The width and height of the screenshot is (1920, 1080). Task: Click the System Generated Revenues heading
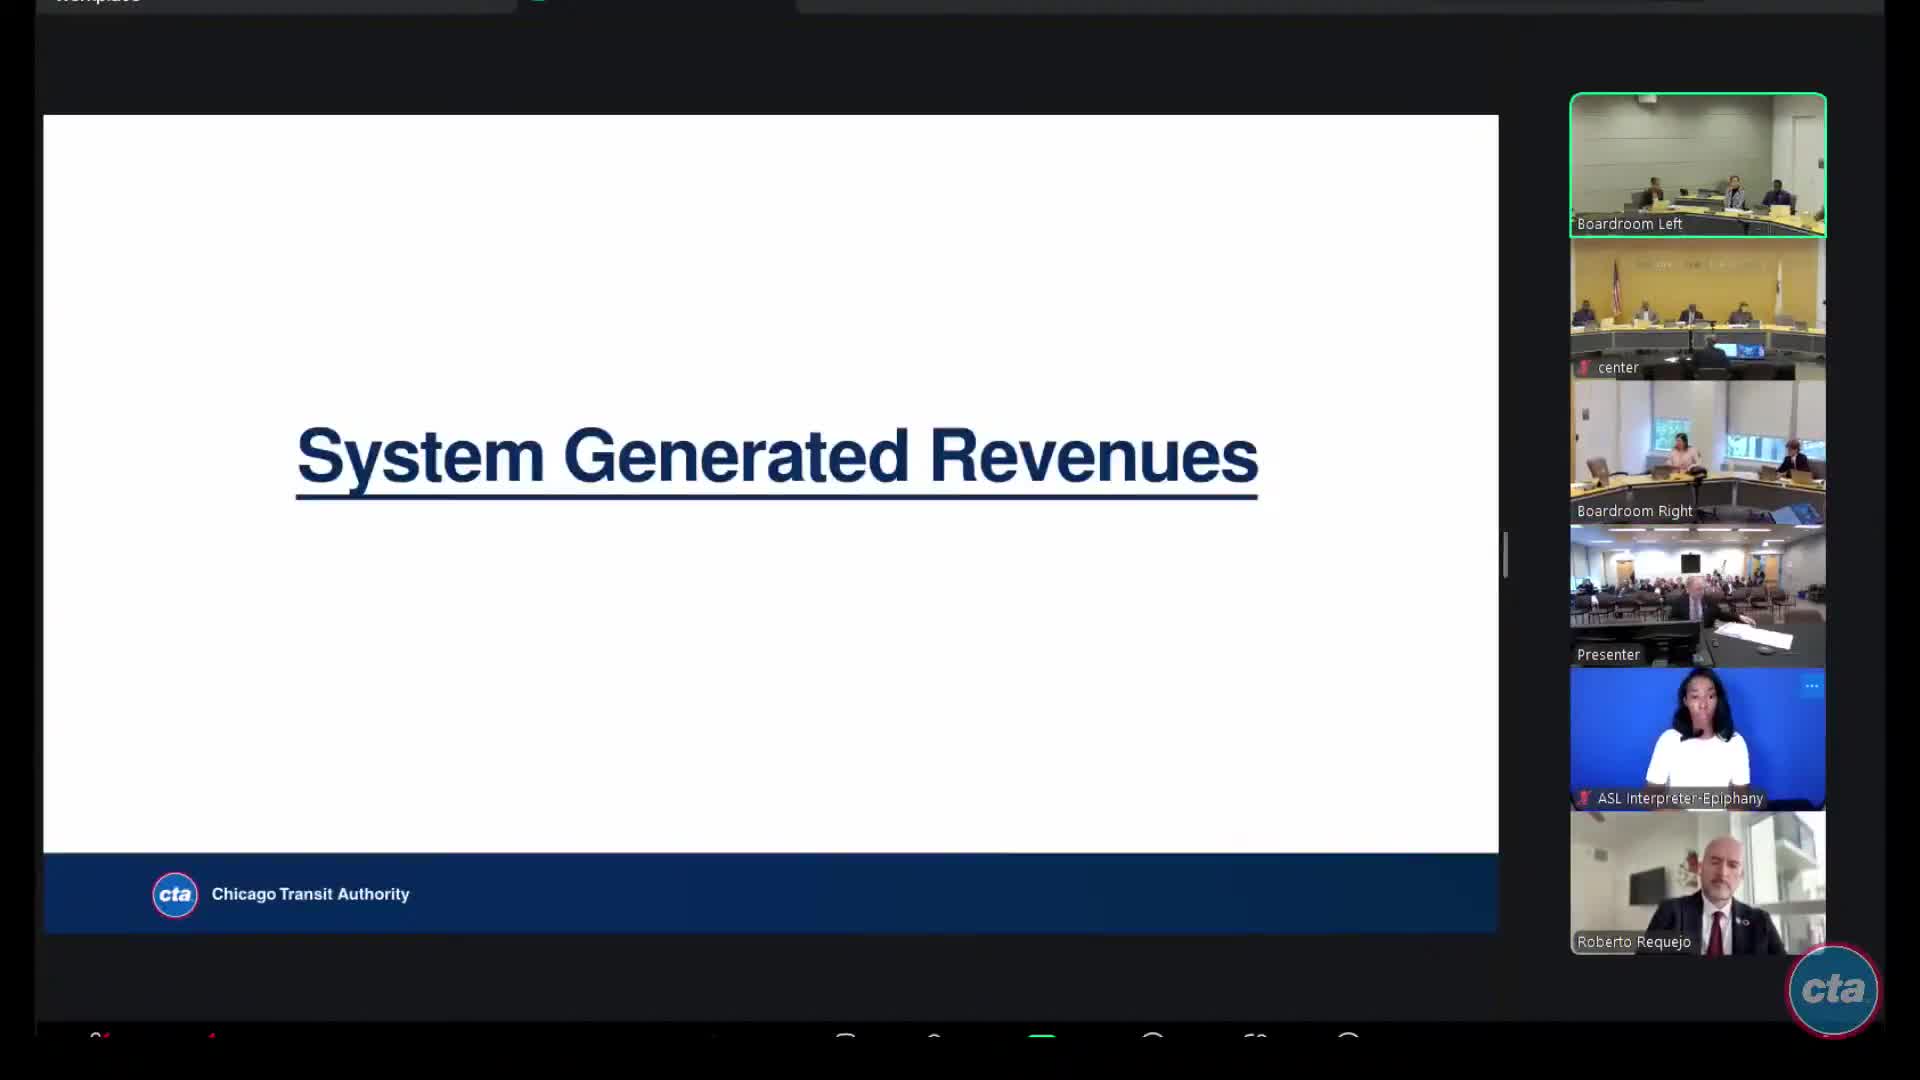click(776, 456)
